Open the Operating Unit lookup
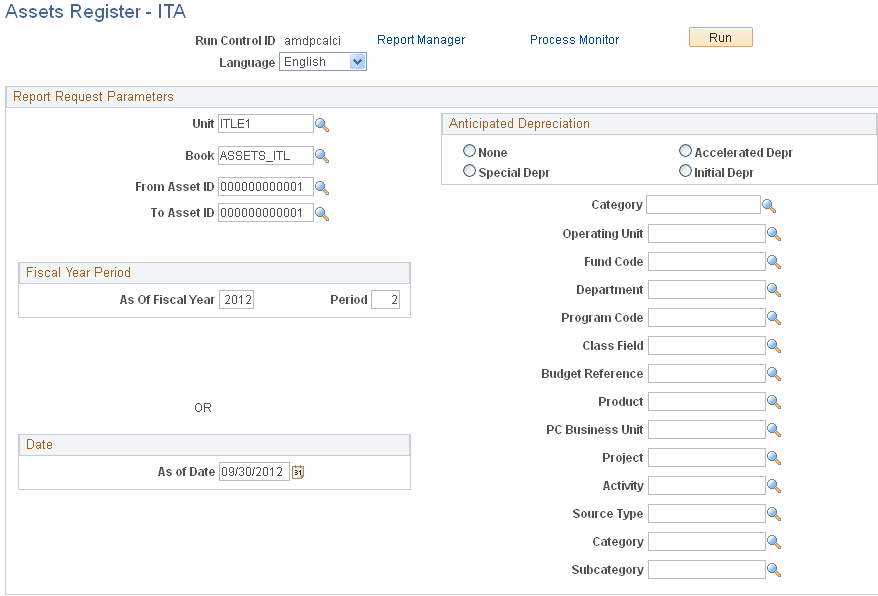 [774, 233]
